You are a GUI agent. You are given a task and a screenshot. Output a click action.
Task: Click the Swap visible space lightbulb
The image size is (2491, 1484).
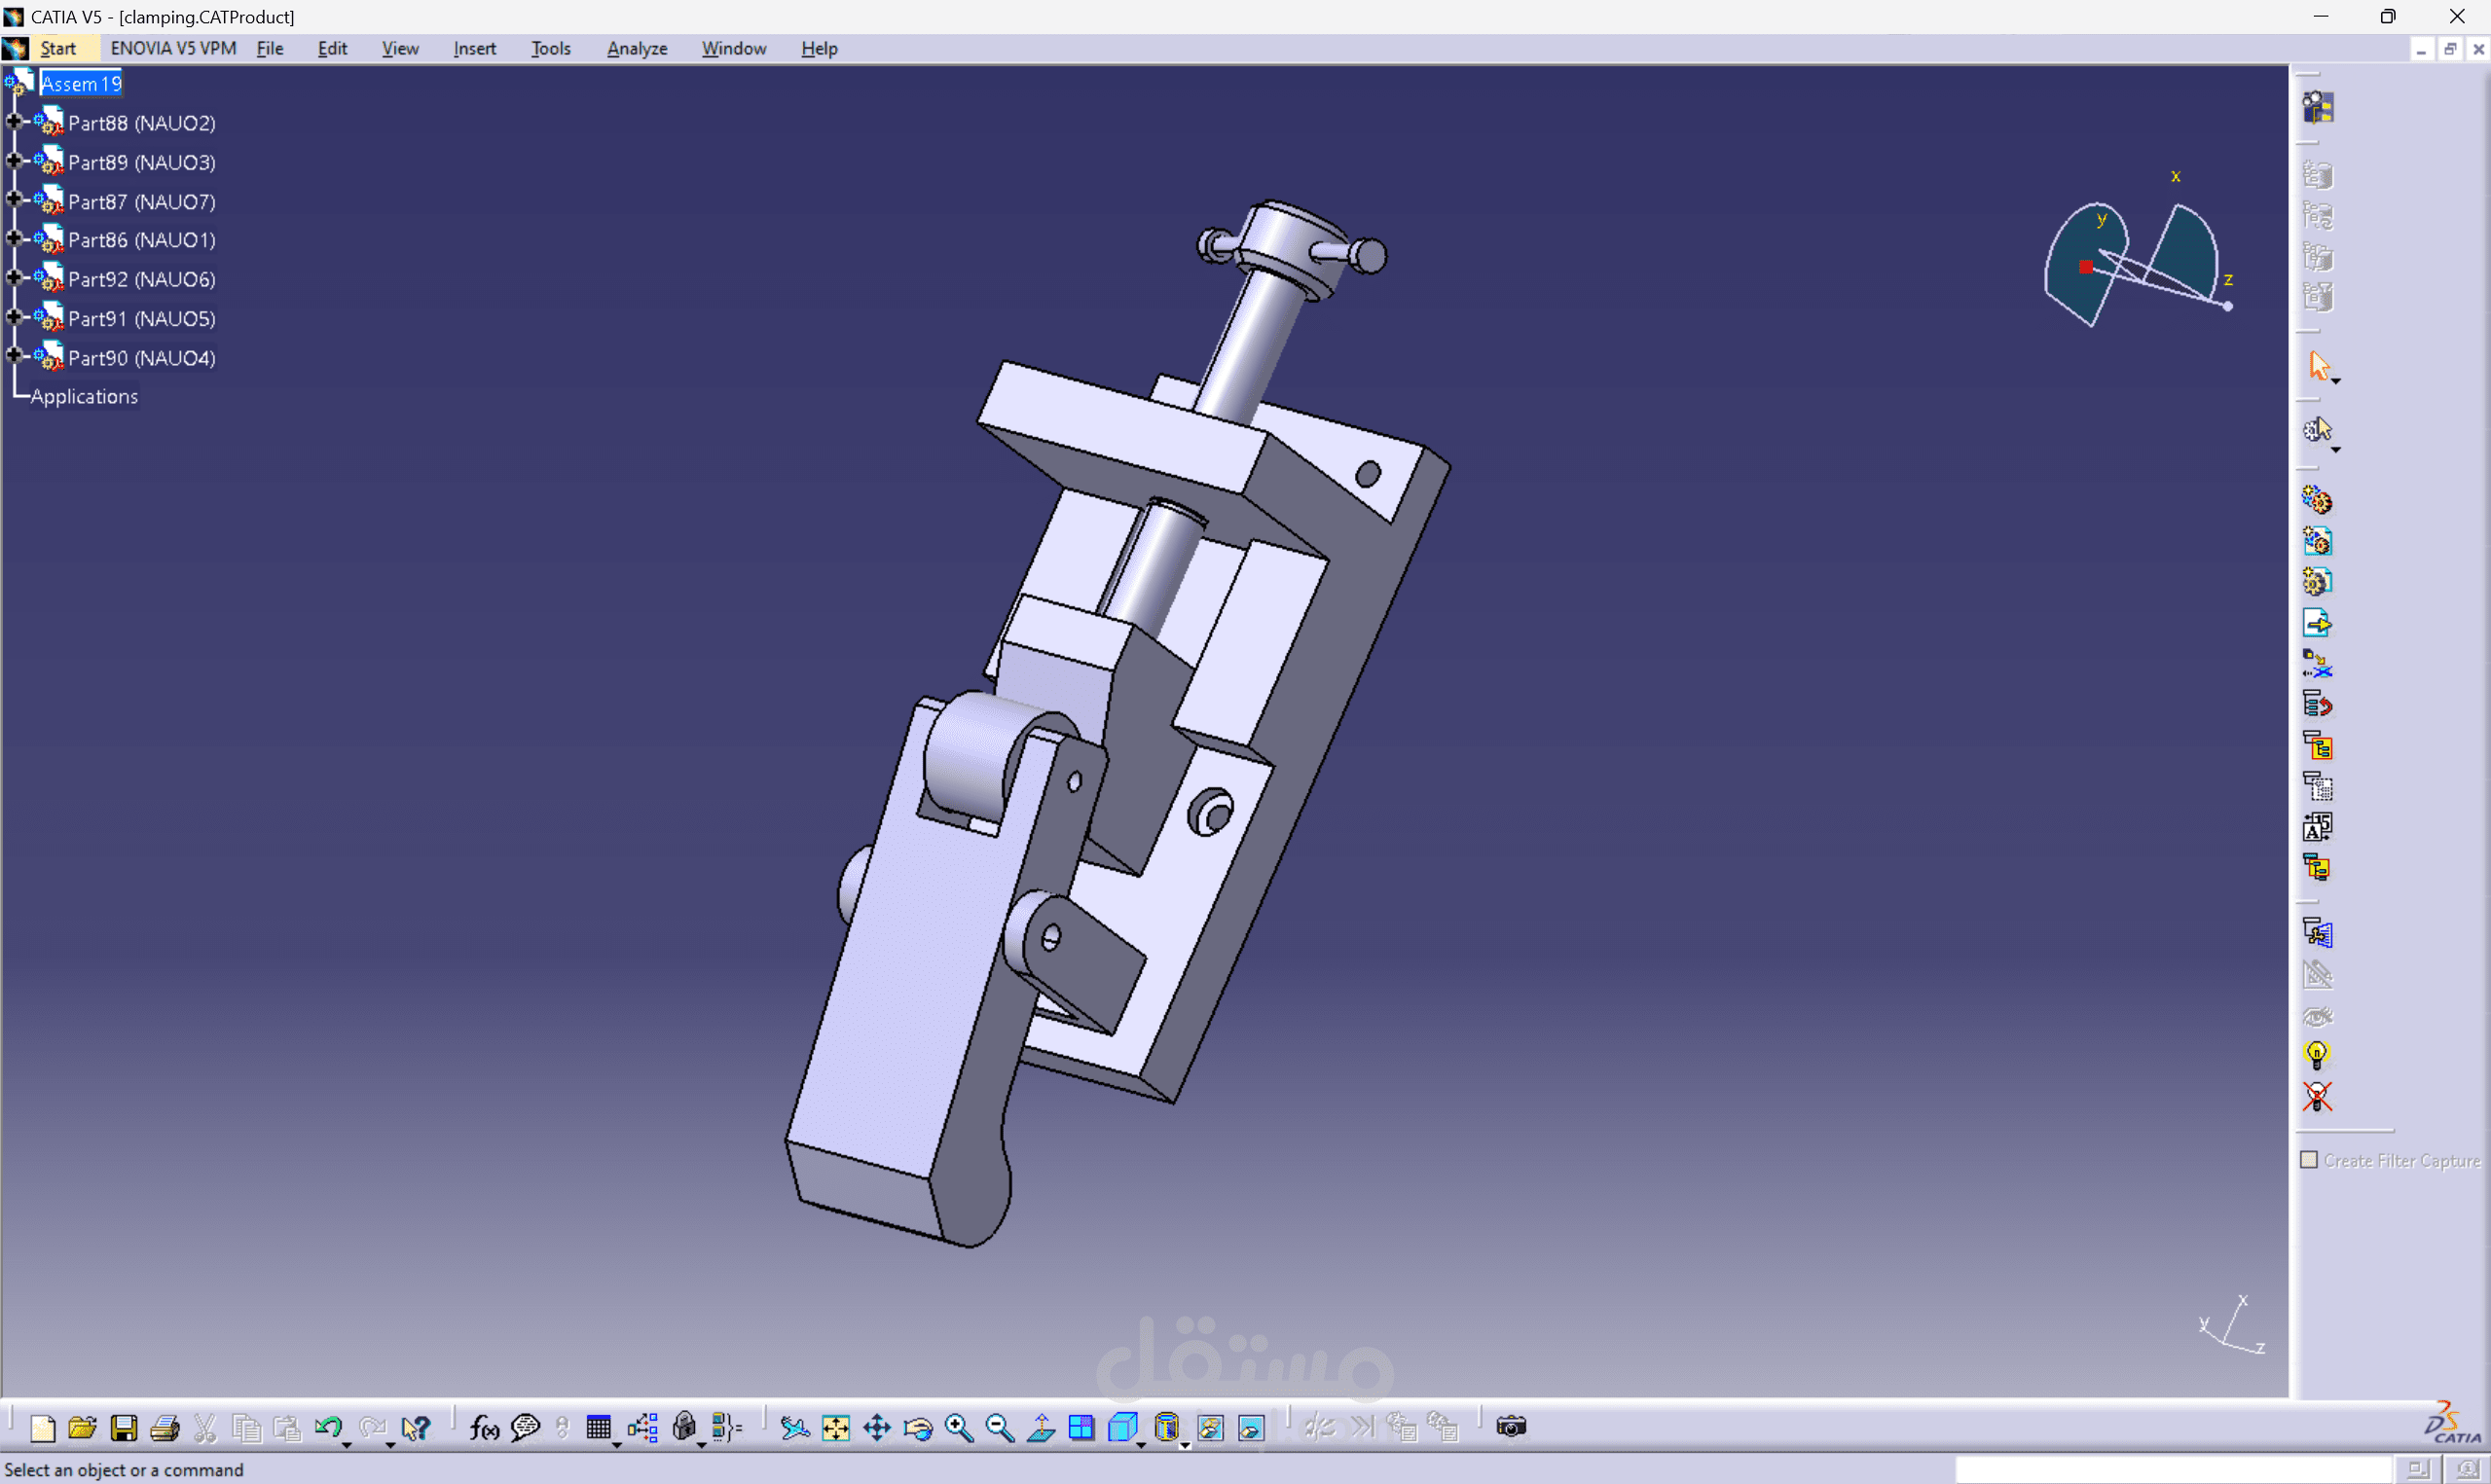(x=2317, y=1055)
